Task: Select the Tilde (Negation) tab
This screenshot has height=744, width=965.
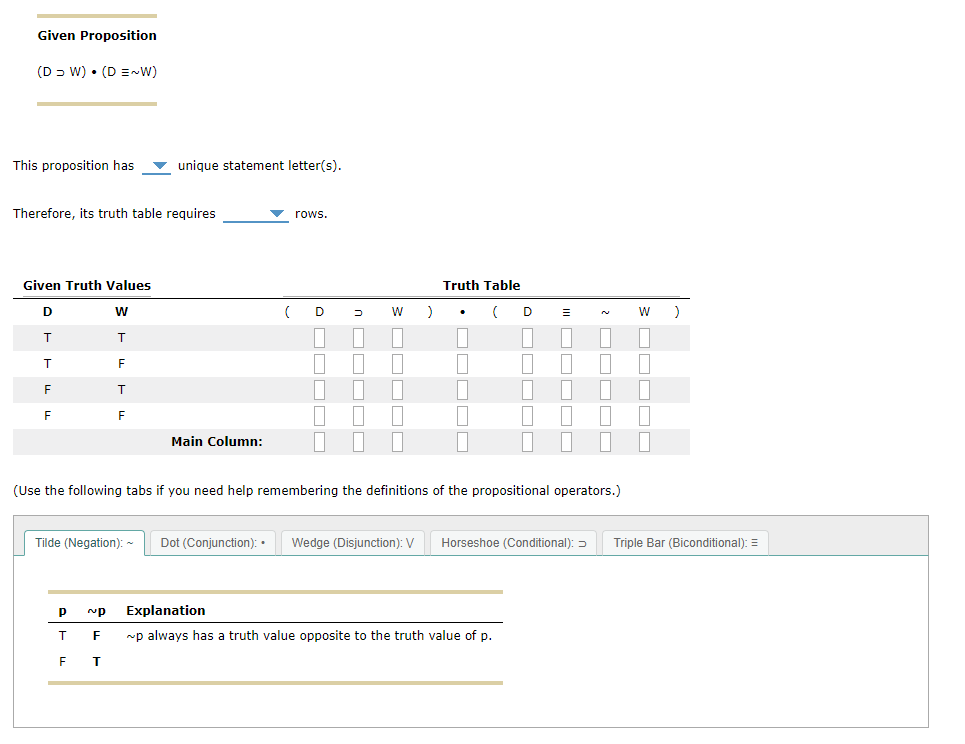Action: (x=84, y=542)
